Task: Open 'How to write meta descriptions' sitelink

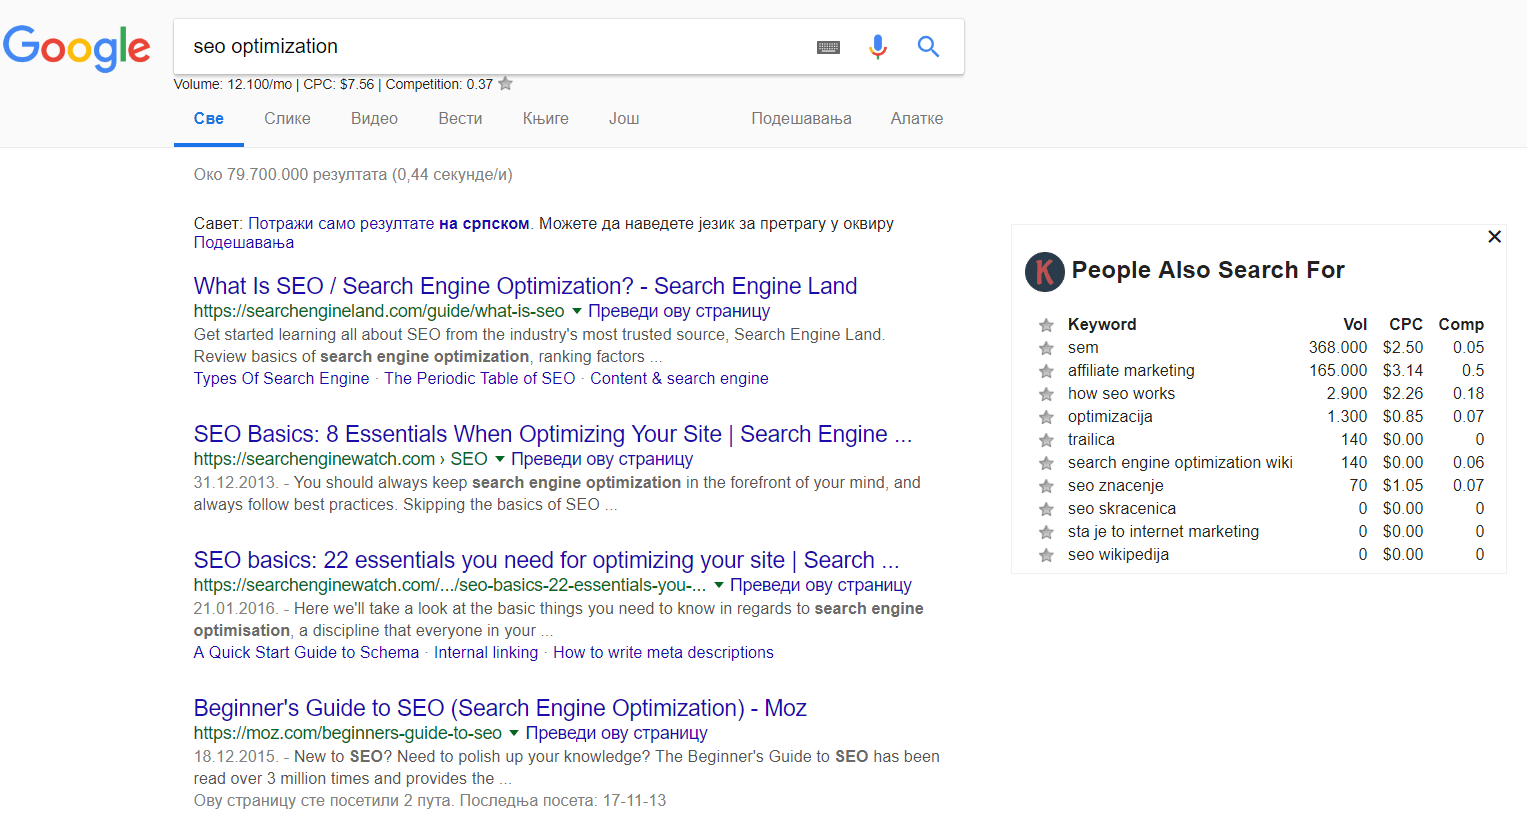Action: [x=663, y=652]
